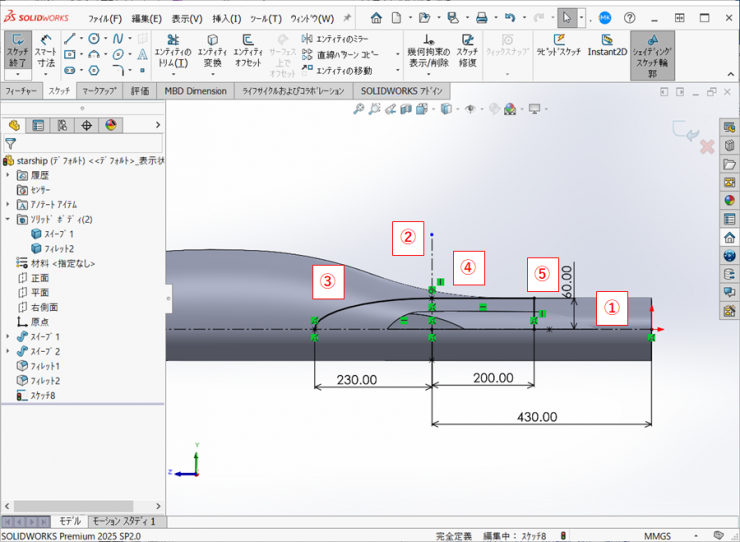Click the DisplayManager color-ball tab icon

point(111,125)
